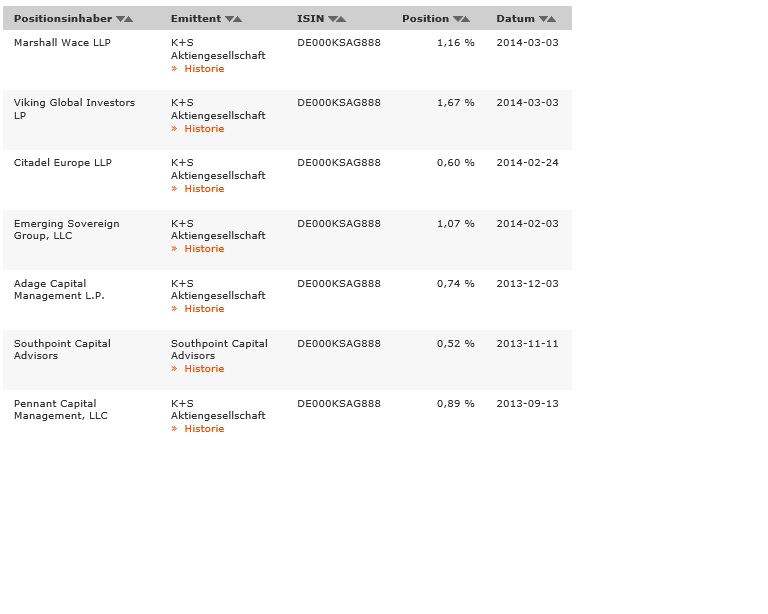The image size is (768, 614).
Task: Sort ISIN ascending with up triangle
Action: [x=341, y=19]
